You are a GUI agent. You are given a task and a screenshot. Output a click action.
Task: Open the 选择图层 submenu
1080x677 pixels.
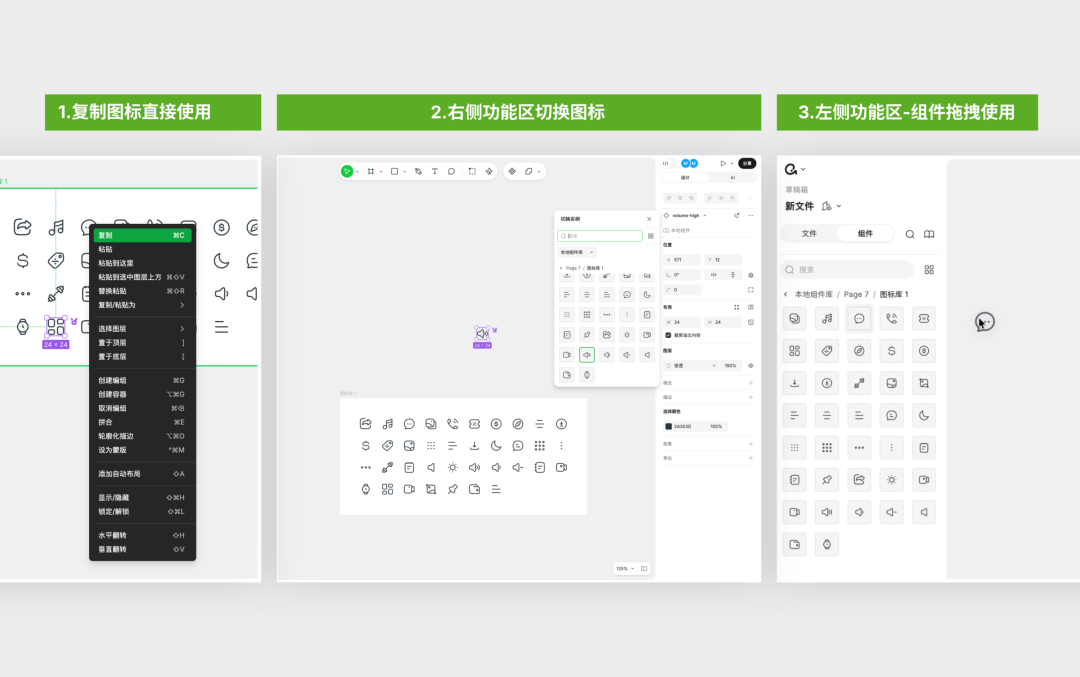(x=143, y=329)
